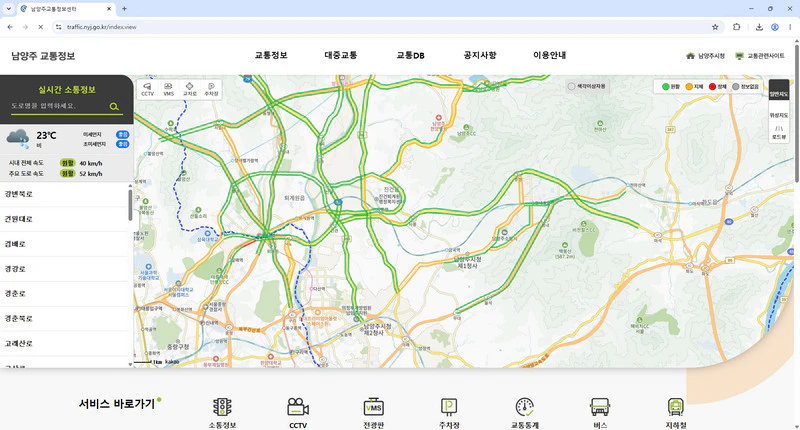Open the browser extensions puzzle icon
800x430 pixels.
click(737, 27)
